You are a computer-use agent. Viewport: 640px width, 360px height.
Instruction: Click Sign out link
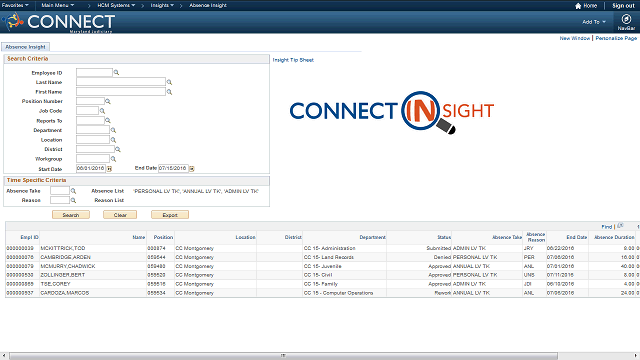pos(623,6)
